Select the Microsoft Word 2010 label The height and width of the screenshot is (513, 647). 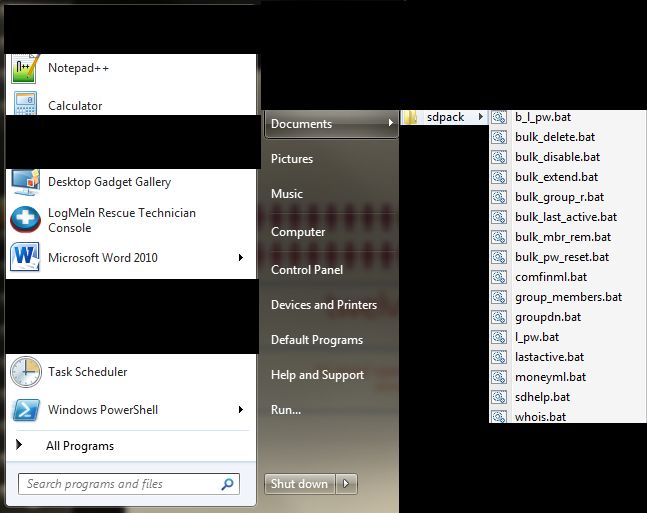coord(103,258)
